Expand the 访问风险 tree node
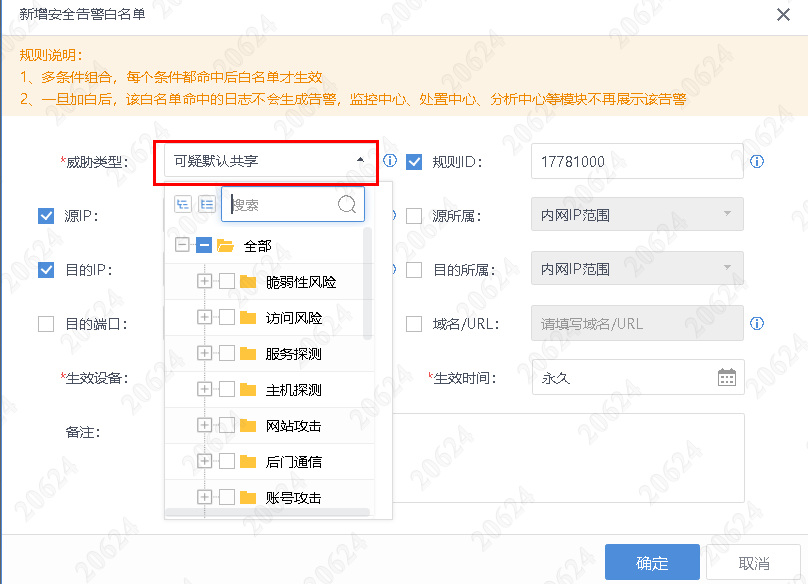Viewport: 808px width, 584px height. tap(205, 318)
